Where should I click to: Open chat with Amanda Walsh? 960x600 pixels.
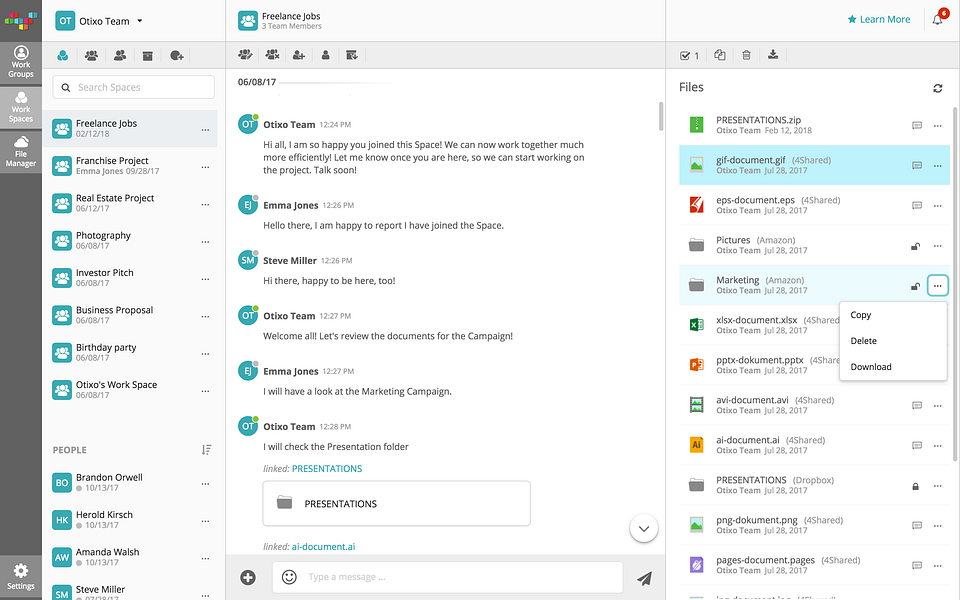point(130,557)
